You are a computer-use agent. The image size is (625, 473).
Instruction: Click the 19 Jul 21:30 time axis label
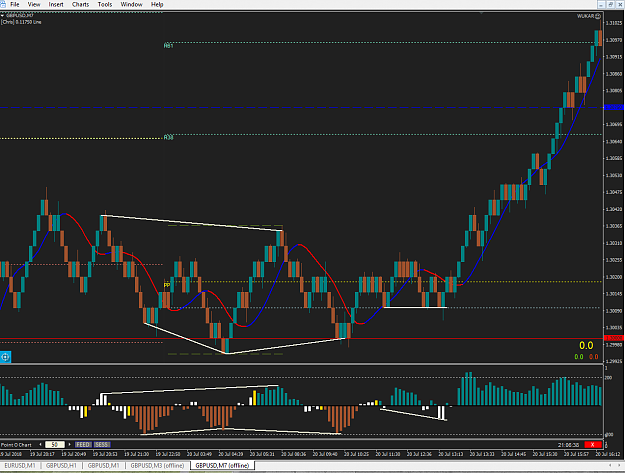pyautogui.click(x=136, y=454)
